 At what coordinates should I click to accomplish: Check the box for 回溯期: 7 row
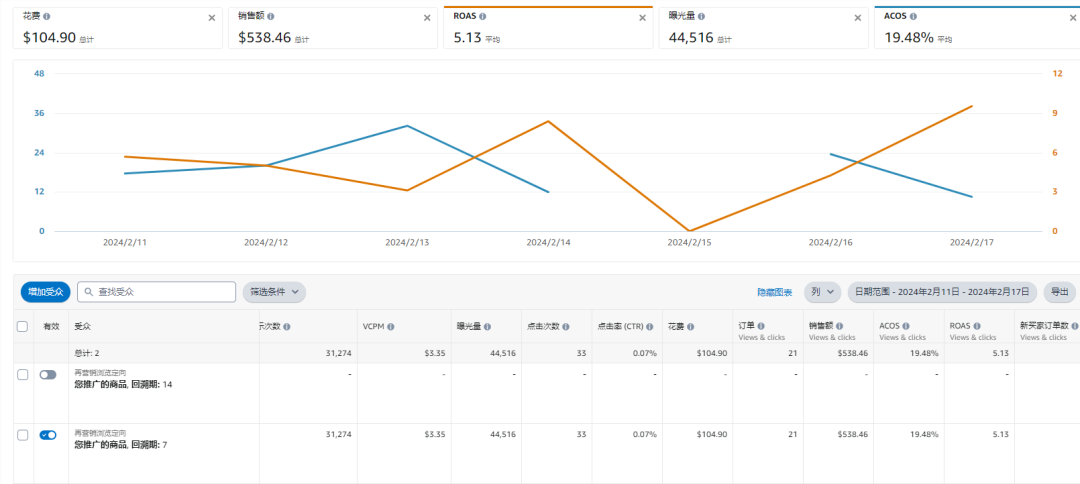pyautogui.click(x=22, y=435)
